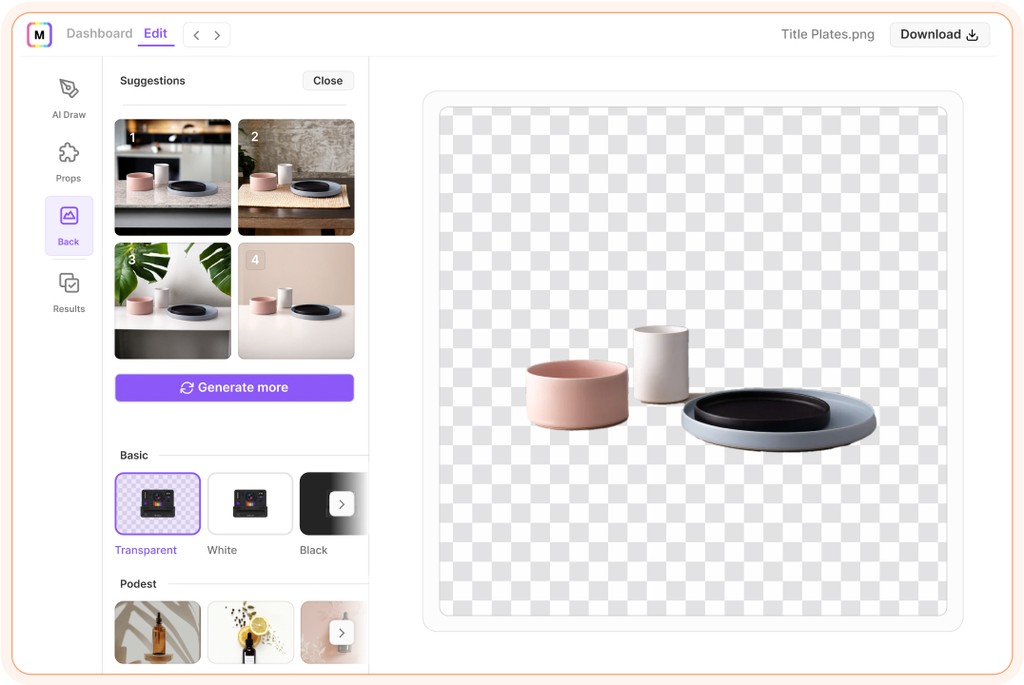Click the Title Plates.png file name
This screenshot has width=1024, height=685.
(827, 35)
